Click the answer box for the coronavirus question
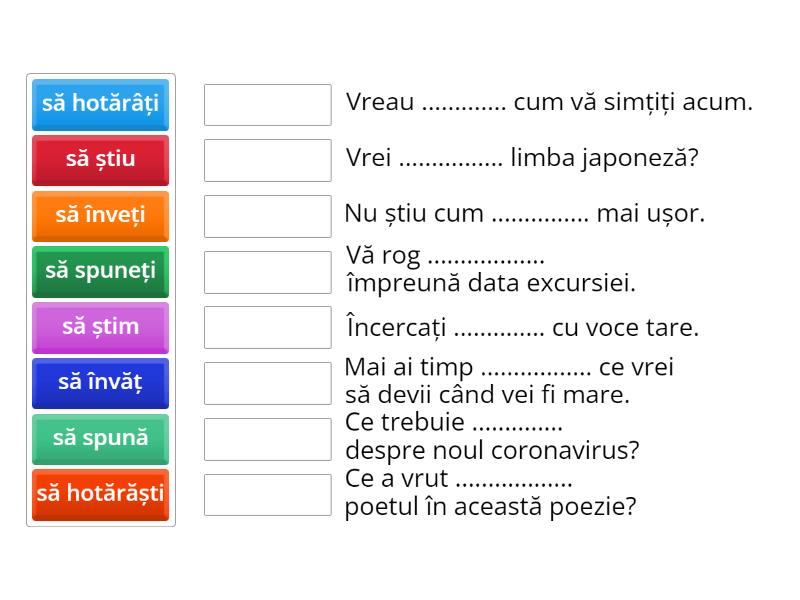Viewport: 800px width, 600px height. [x=266, y=438]
